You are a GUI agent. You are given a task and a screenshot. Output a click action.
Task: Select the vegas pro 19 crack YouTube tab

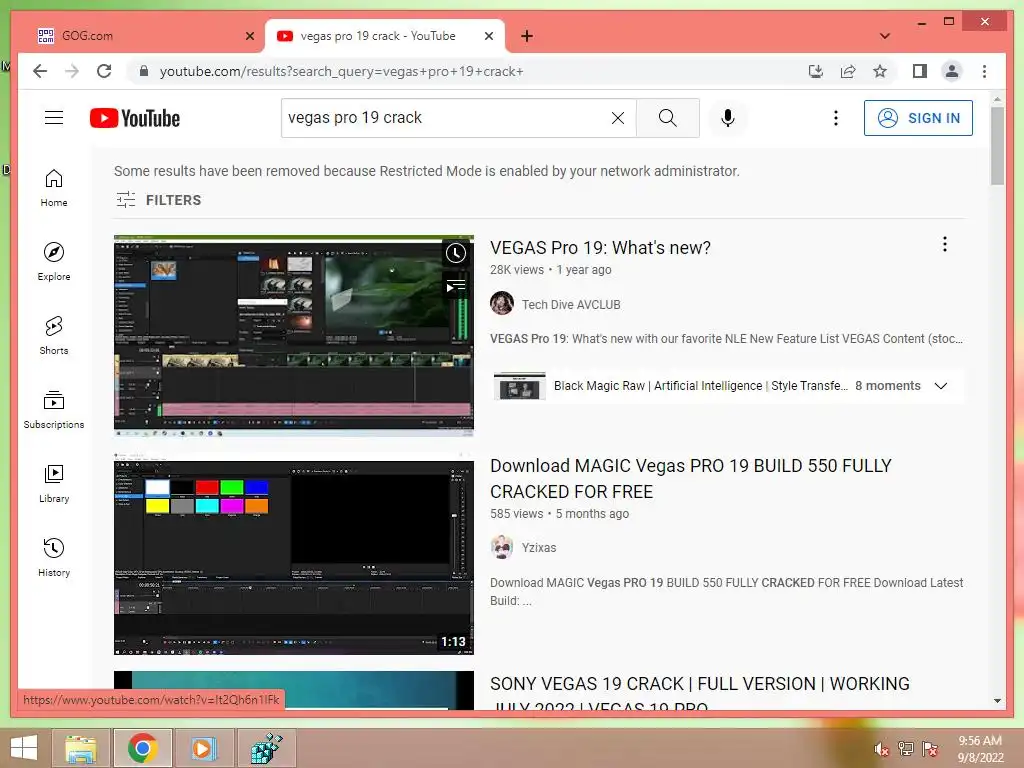377,36
